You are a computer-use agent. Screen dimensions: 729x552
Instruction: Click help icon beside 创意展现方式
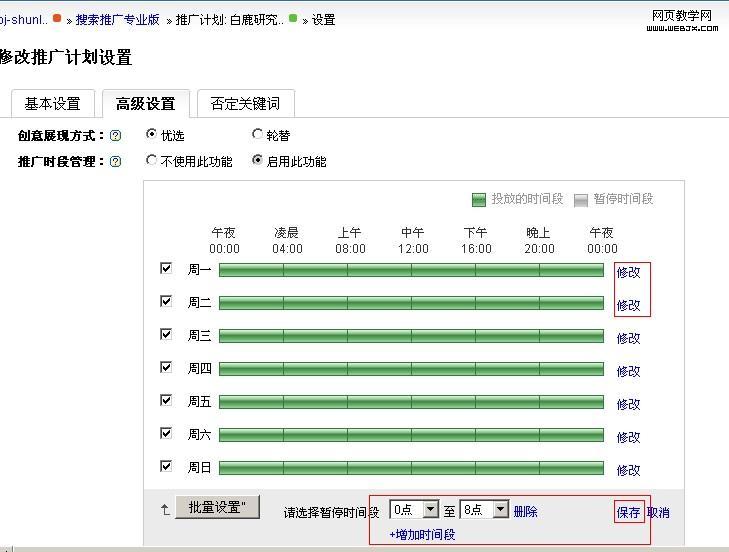(116, 136)
